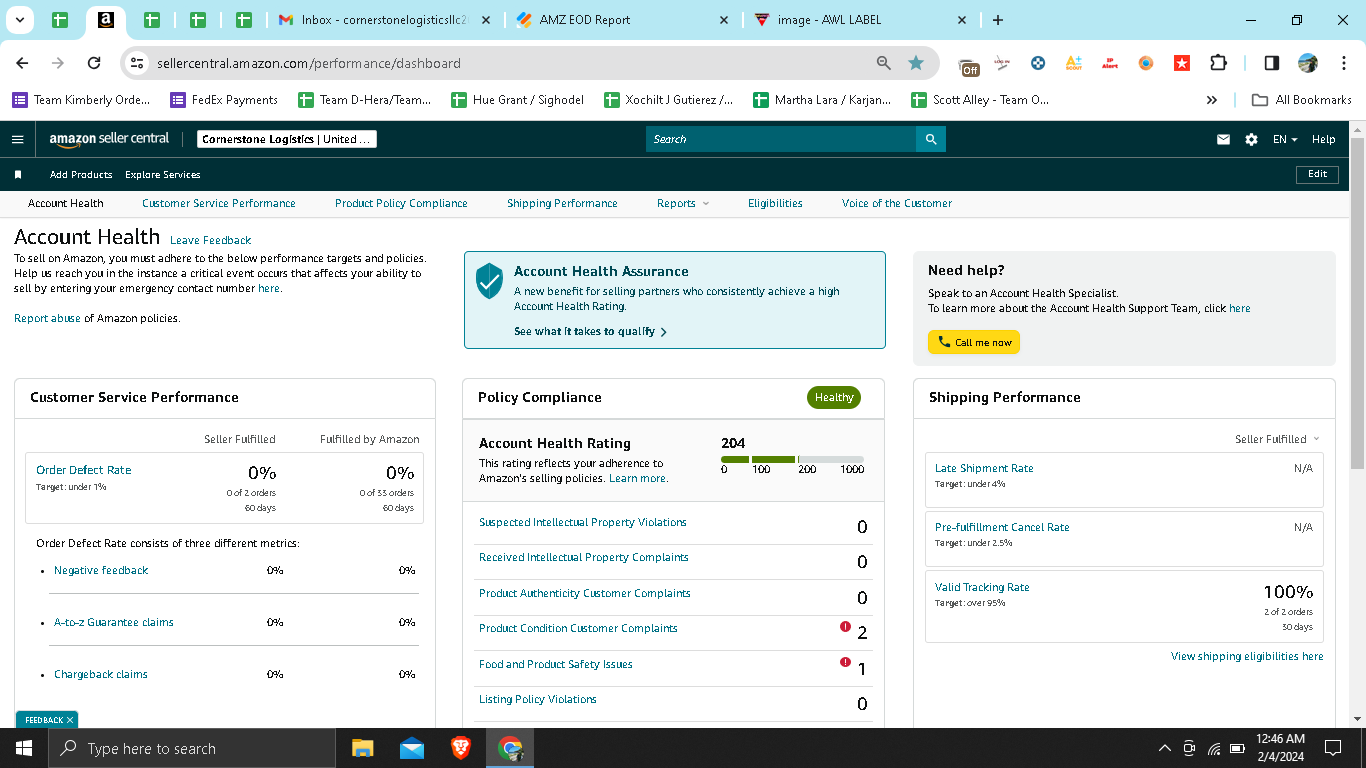The height and width of the screenshot is (768, 1366).
Task: Toggle the browser side panel
Action: coord(1272,63)
